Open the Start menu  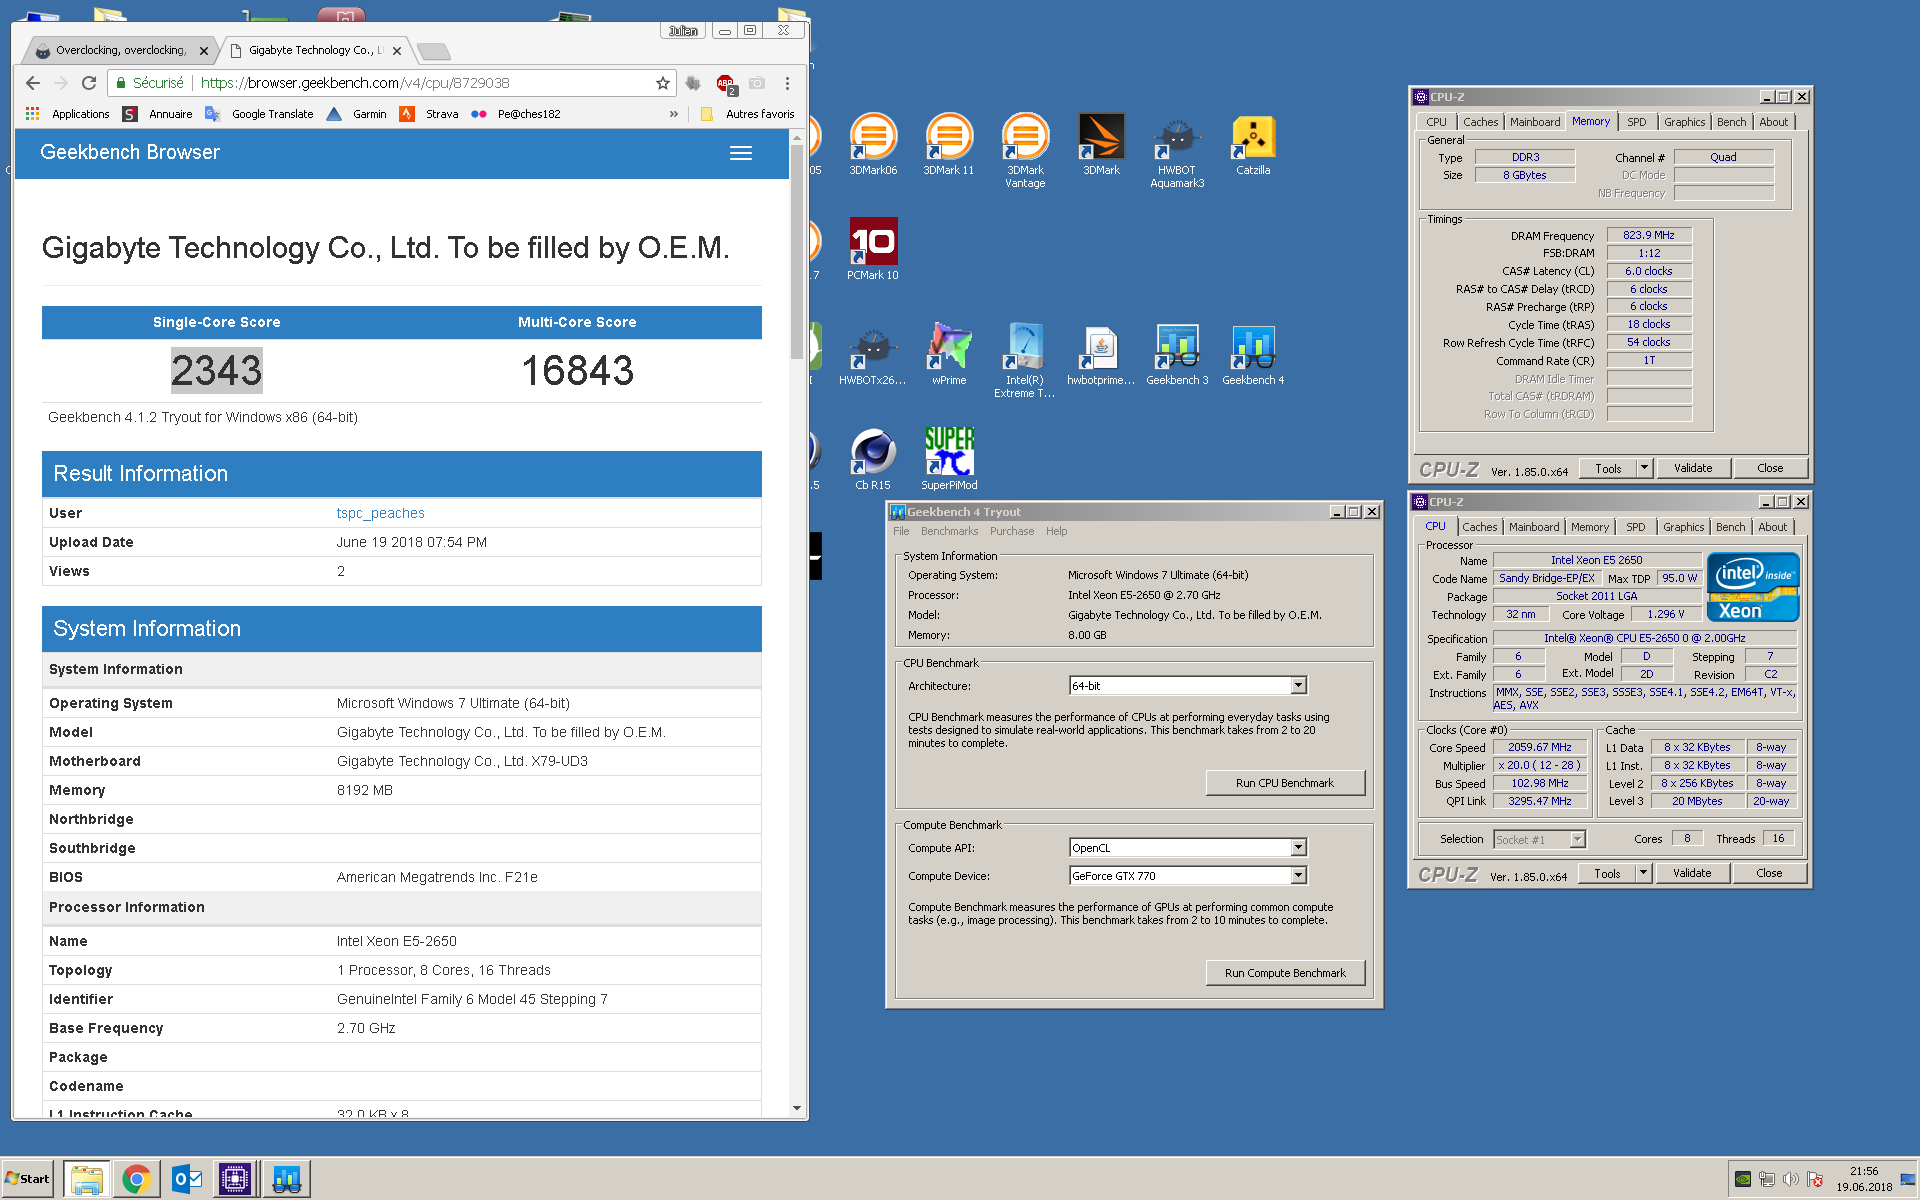pos(27,1179)
